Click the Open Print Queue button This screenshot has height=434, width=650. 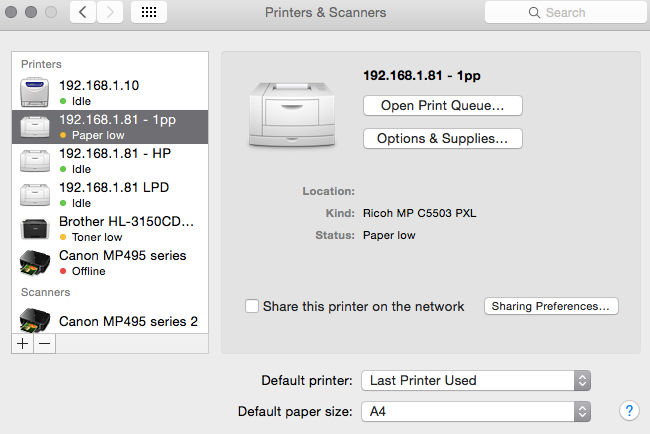click(x=442, y=104)
